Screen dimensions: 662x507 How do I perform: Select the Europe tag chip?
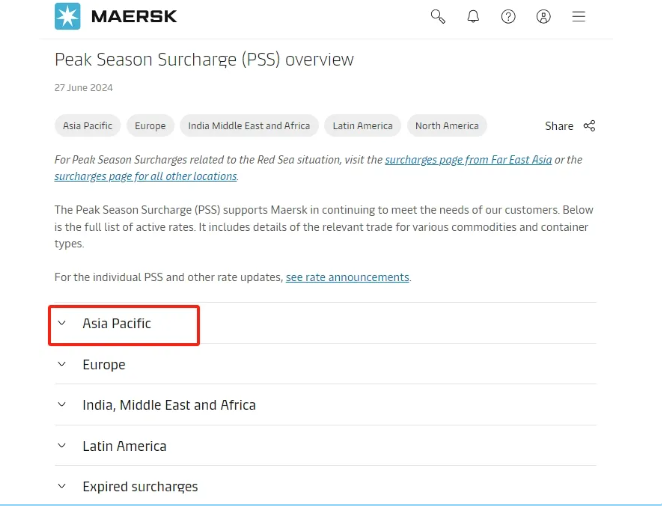150,126
